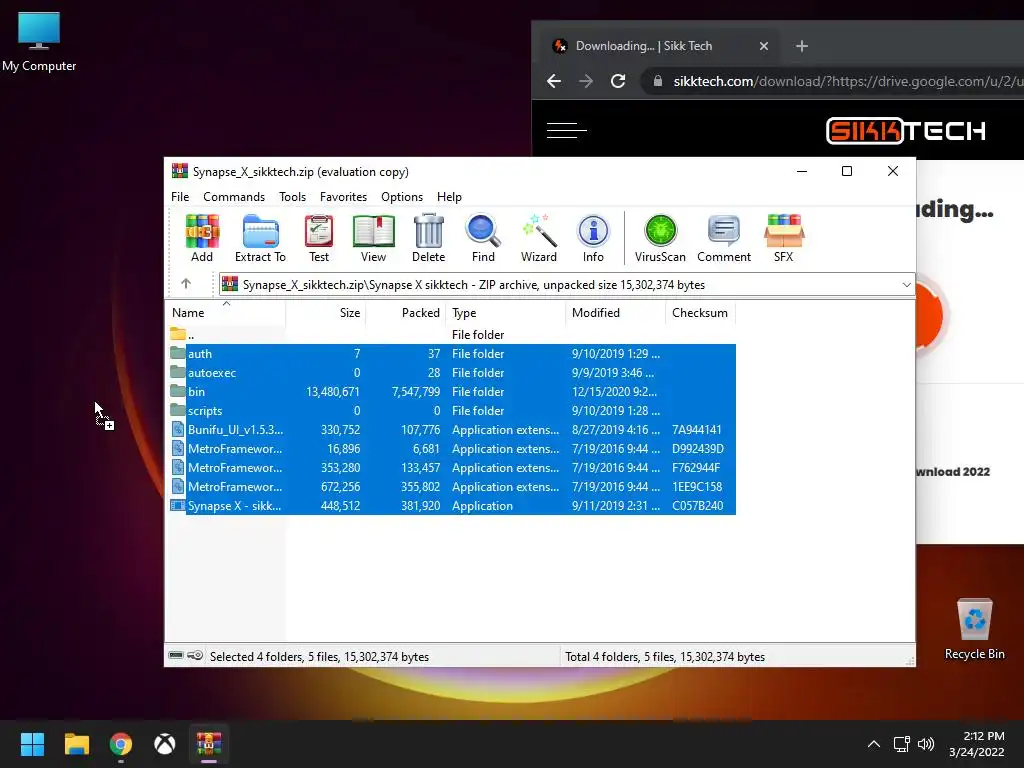Select the Bunifu_UI_v1.5.3 file
The width and height of the screenshot is (1024, 768).
451,429
